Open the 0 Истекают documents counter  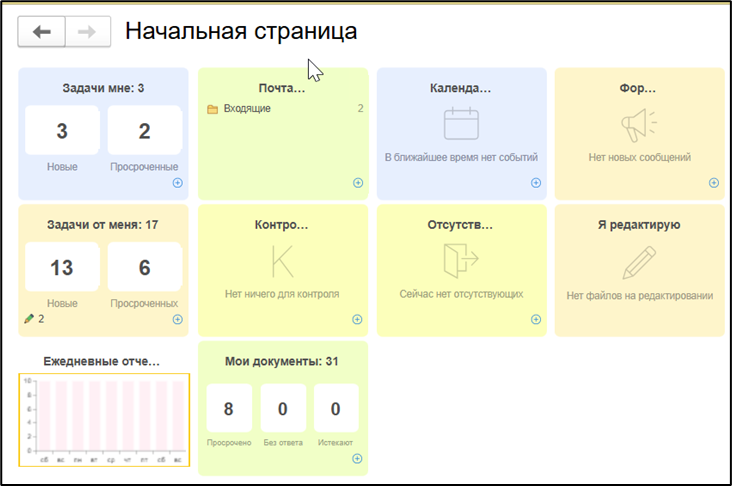point(336,409)
